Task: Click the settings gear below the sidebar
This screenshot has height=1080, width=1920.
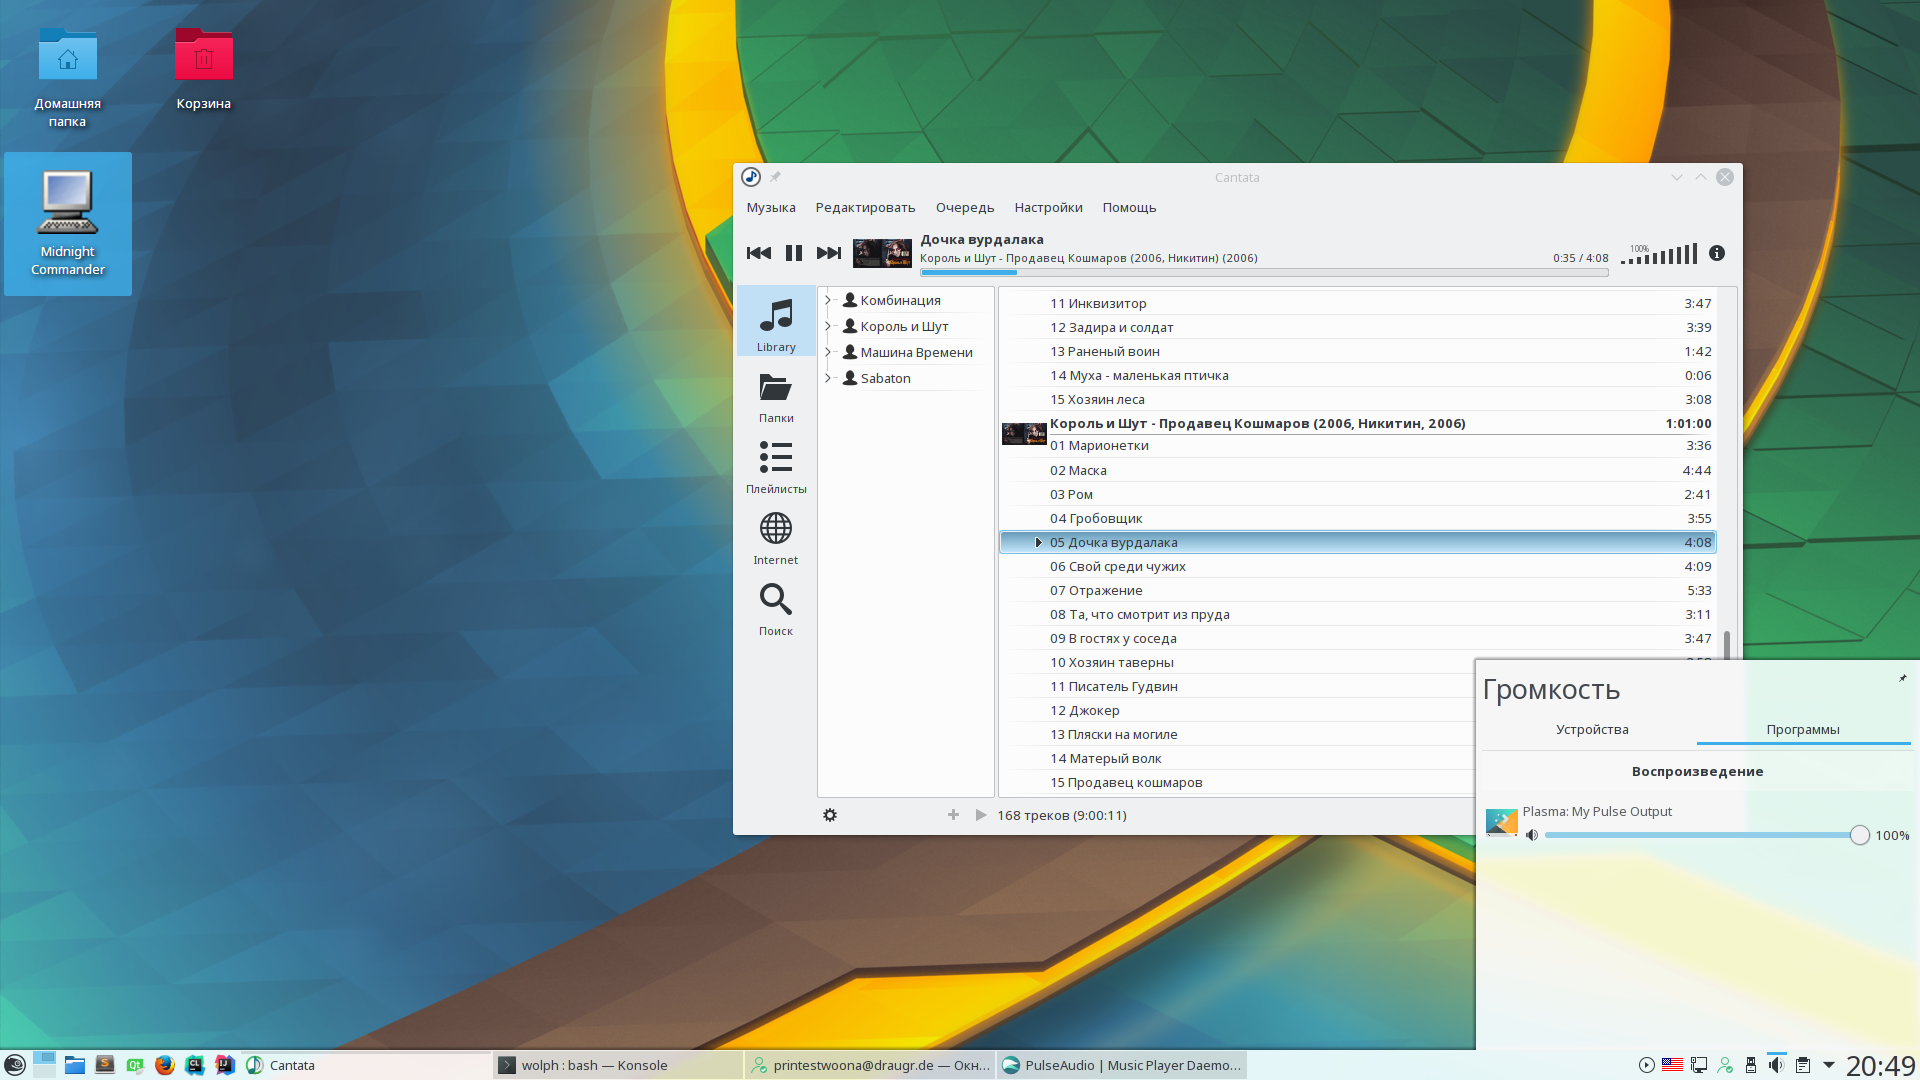Action: 830,815
